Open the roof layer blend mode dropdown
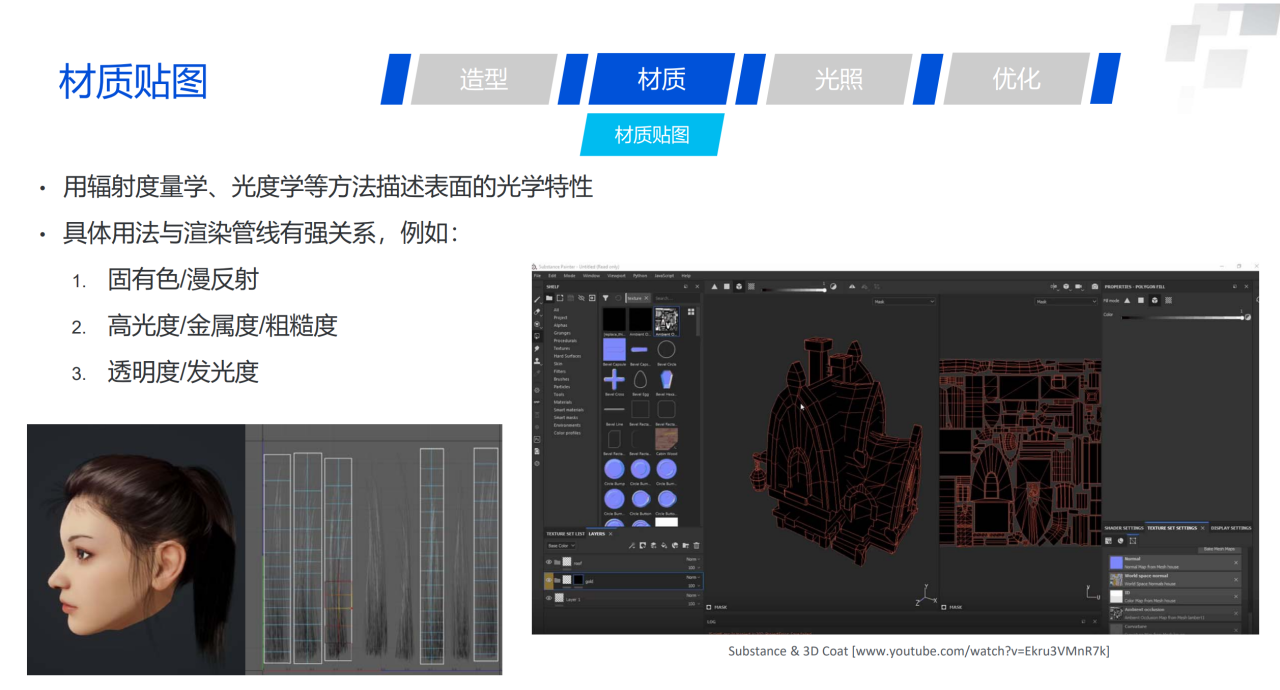Screen dimensions: 1280x690 691,559
